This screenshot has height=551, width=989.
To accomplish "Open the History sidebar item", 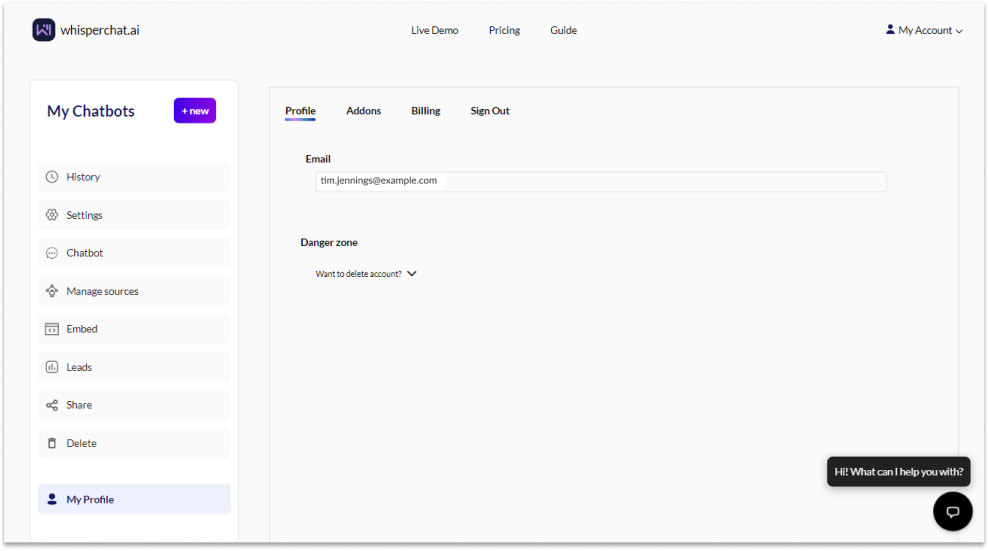I will coord(134,177).
